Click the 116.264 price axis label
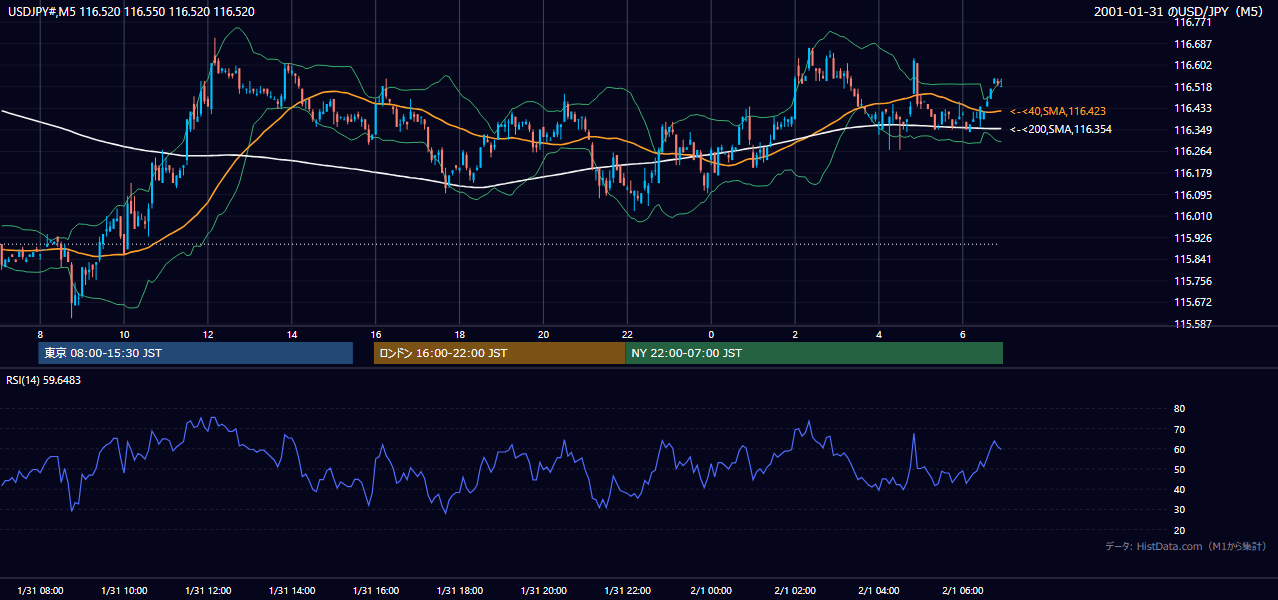Image resolution: width=1278 pixels, height=600 pixels. point(1192,151)
